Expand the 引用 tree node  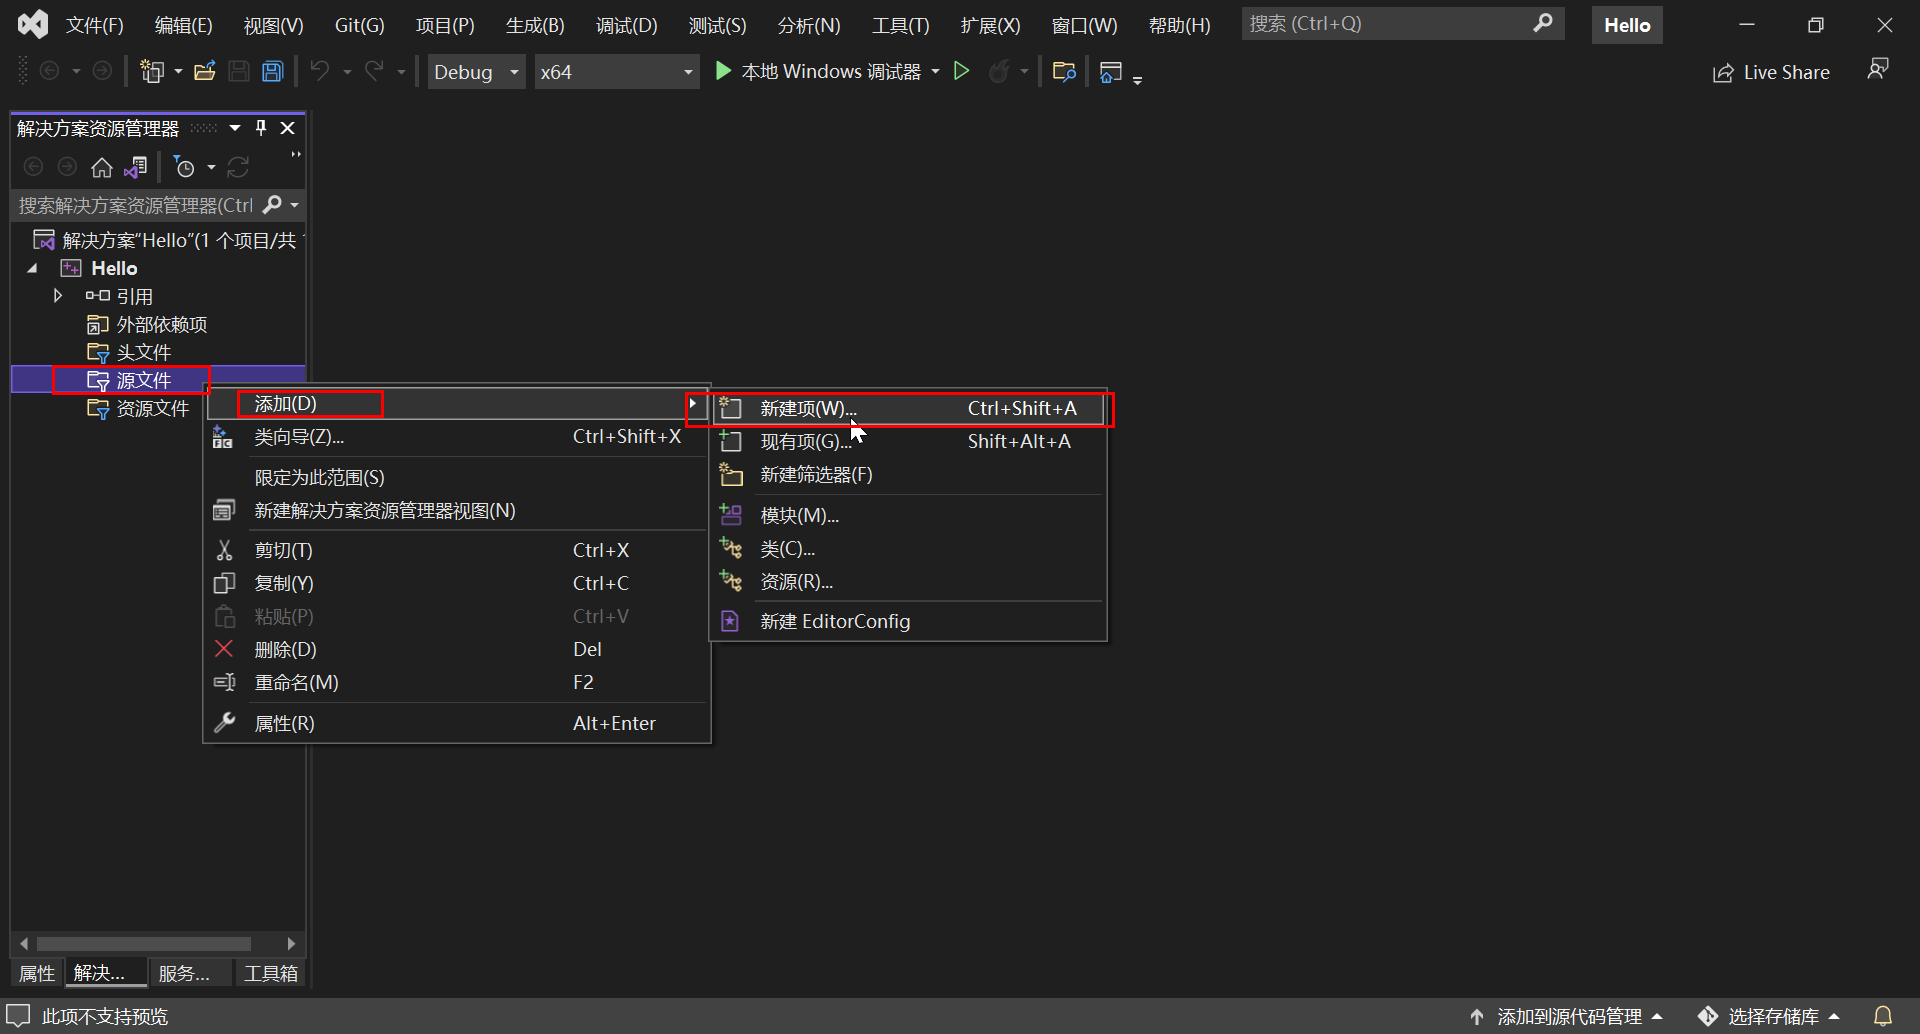tap(58, 296)
